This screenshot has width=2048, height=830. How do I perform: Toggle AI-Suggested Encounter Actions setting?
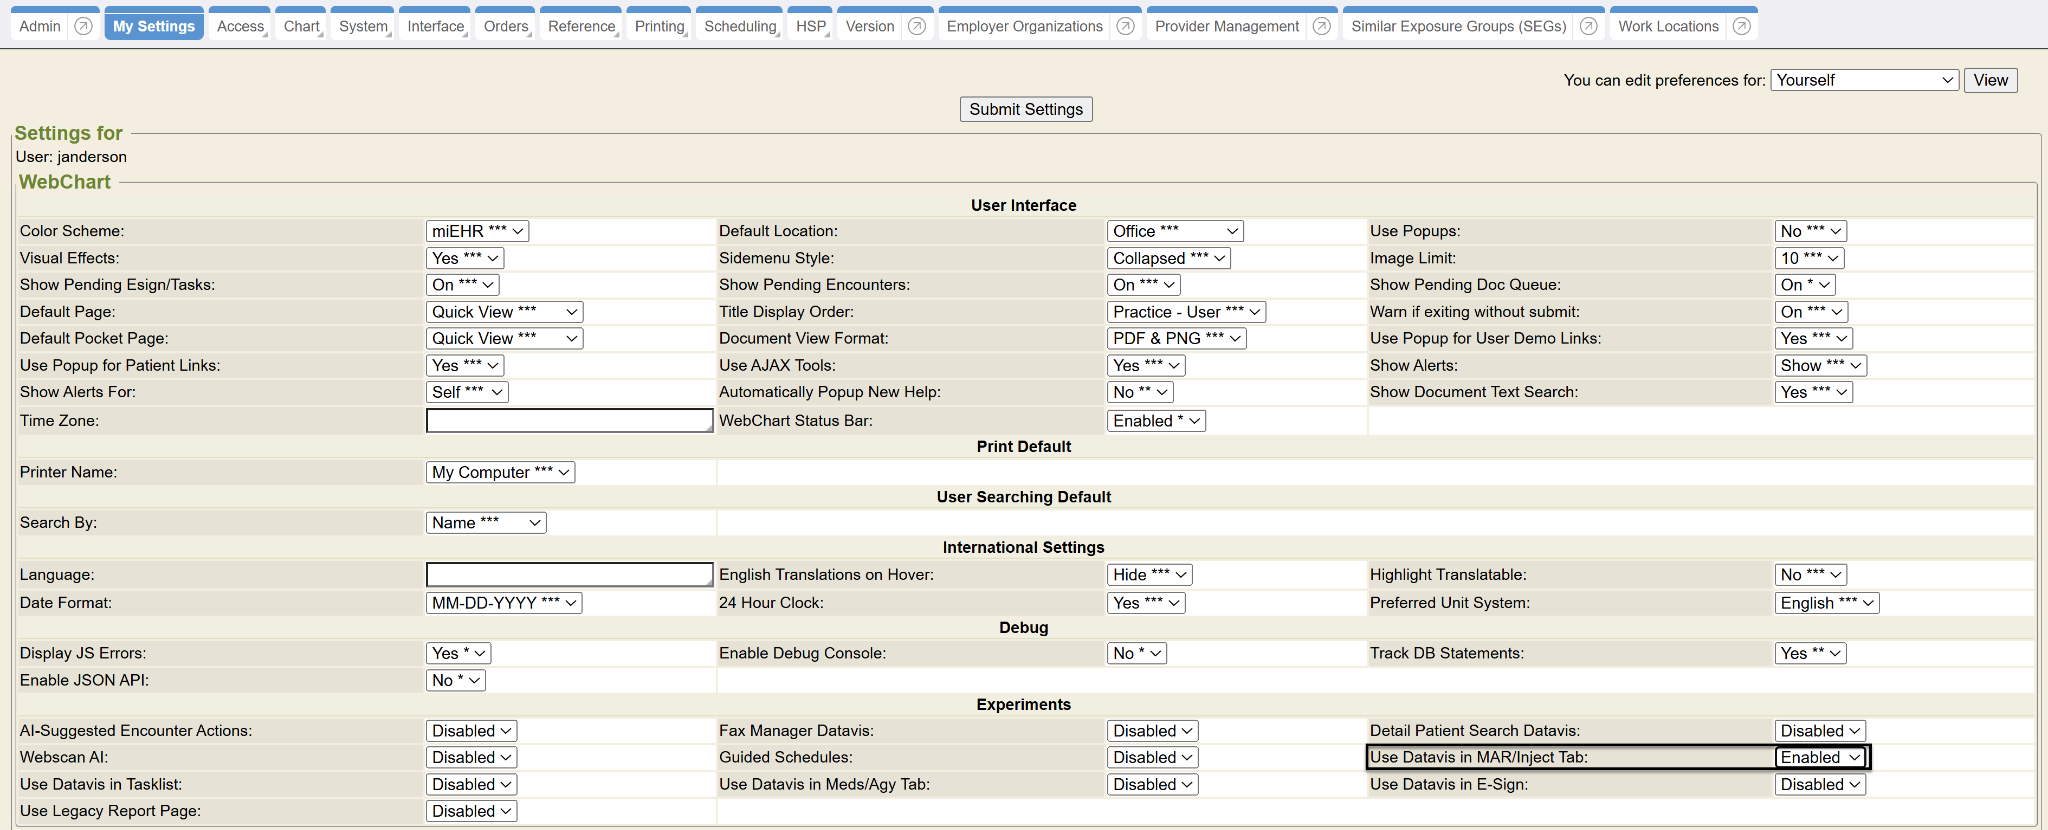tap(471, 731)
